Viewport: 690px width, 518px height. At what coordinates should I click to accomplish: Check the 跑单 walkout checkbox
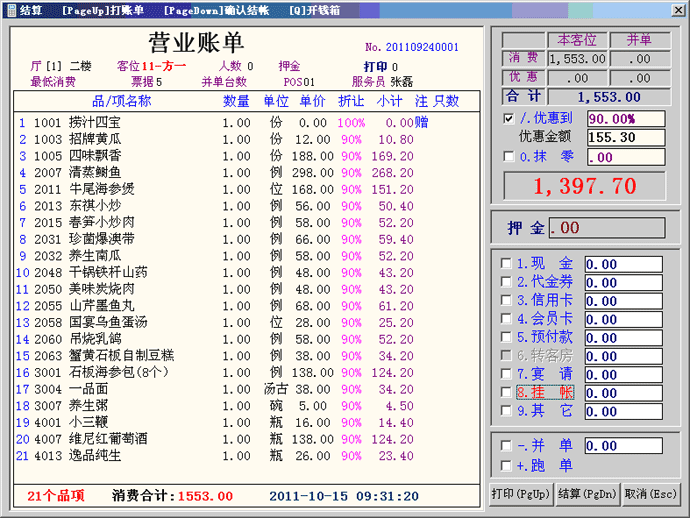(508, 465)
